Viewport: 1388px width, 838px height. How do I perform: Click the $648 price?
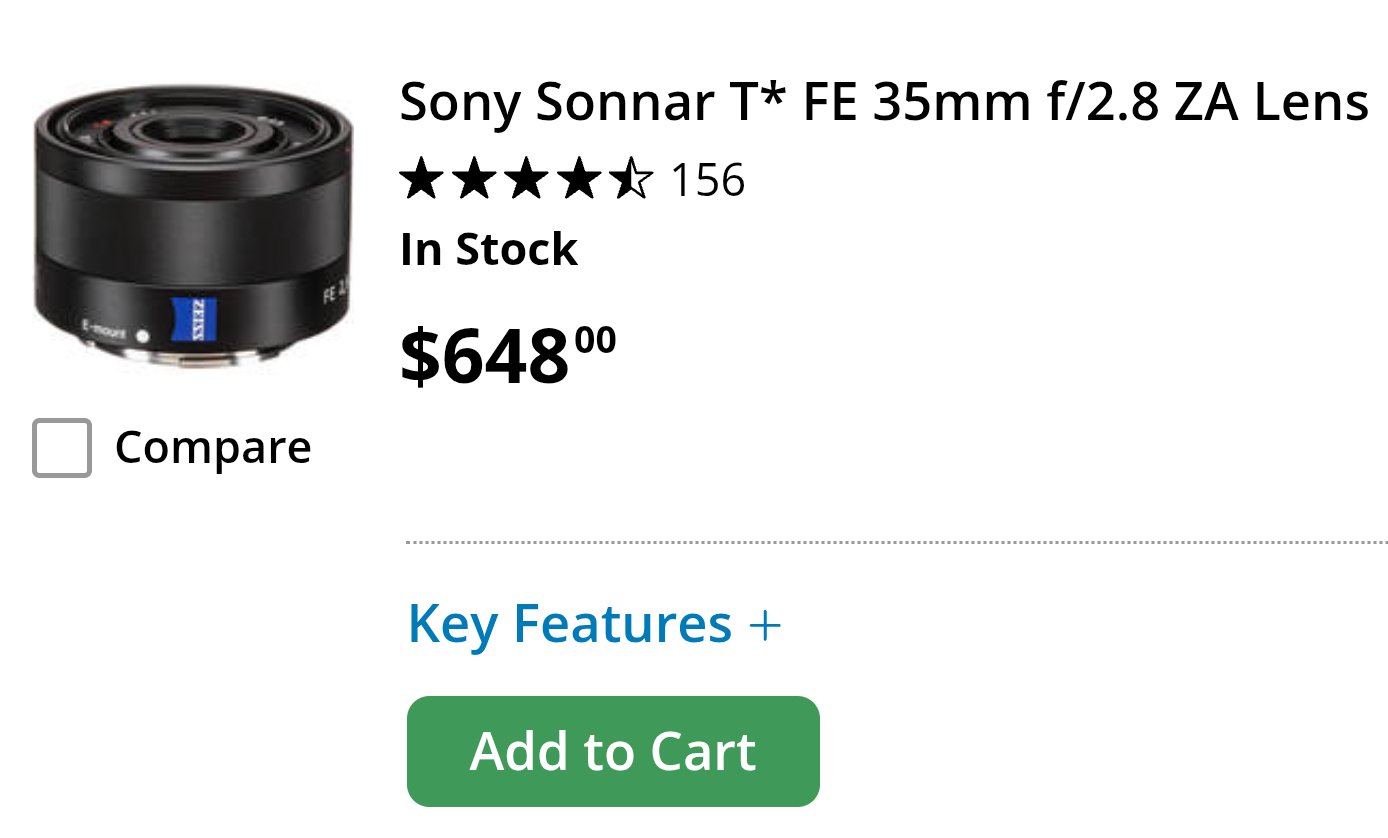486,358
